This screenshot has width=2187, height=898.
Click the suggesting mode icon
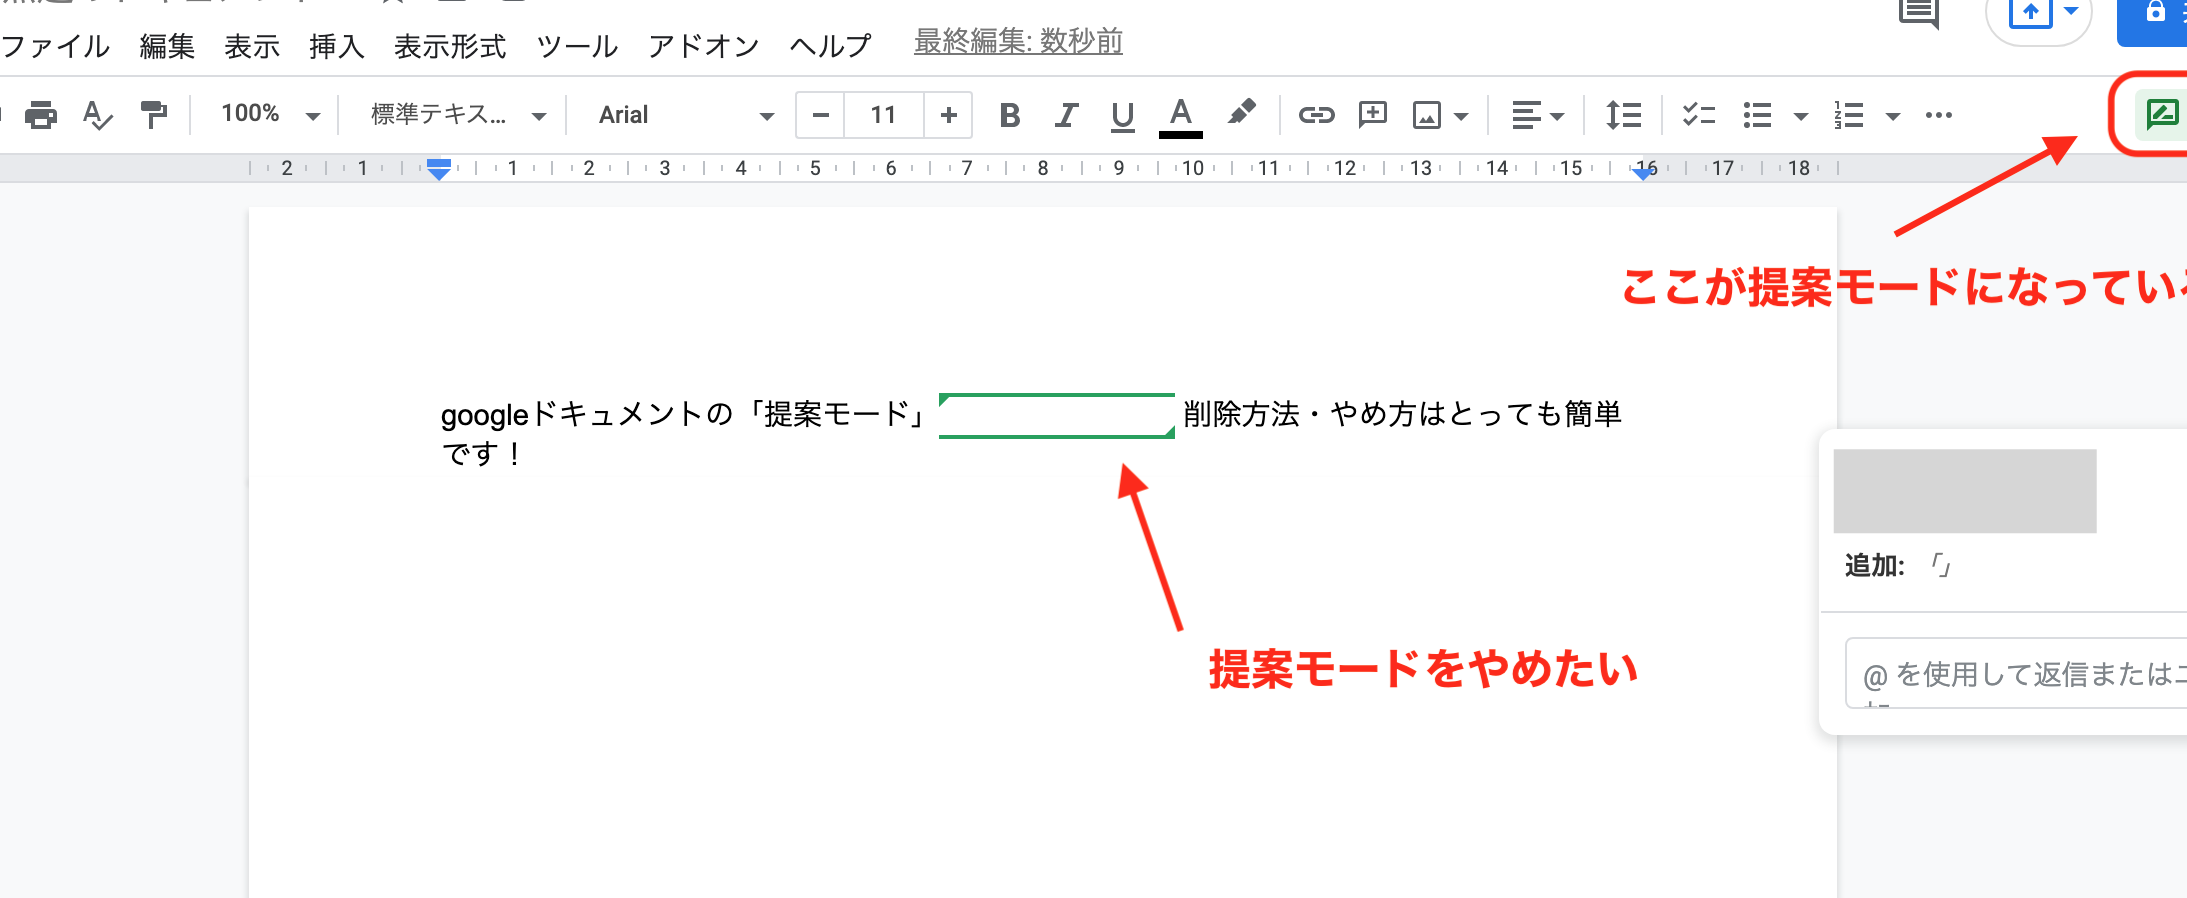click(x=2162, y=114)
